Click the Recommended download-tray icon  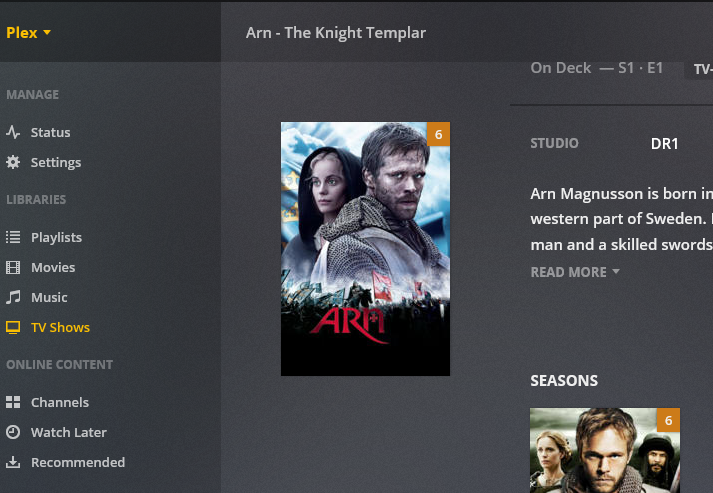pyautogui.click(x=13, y=462)
